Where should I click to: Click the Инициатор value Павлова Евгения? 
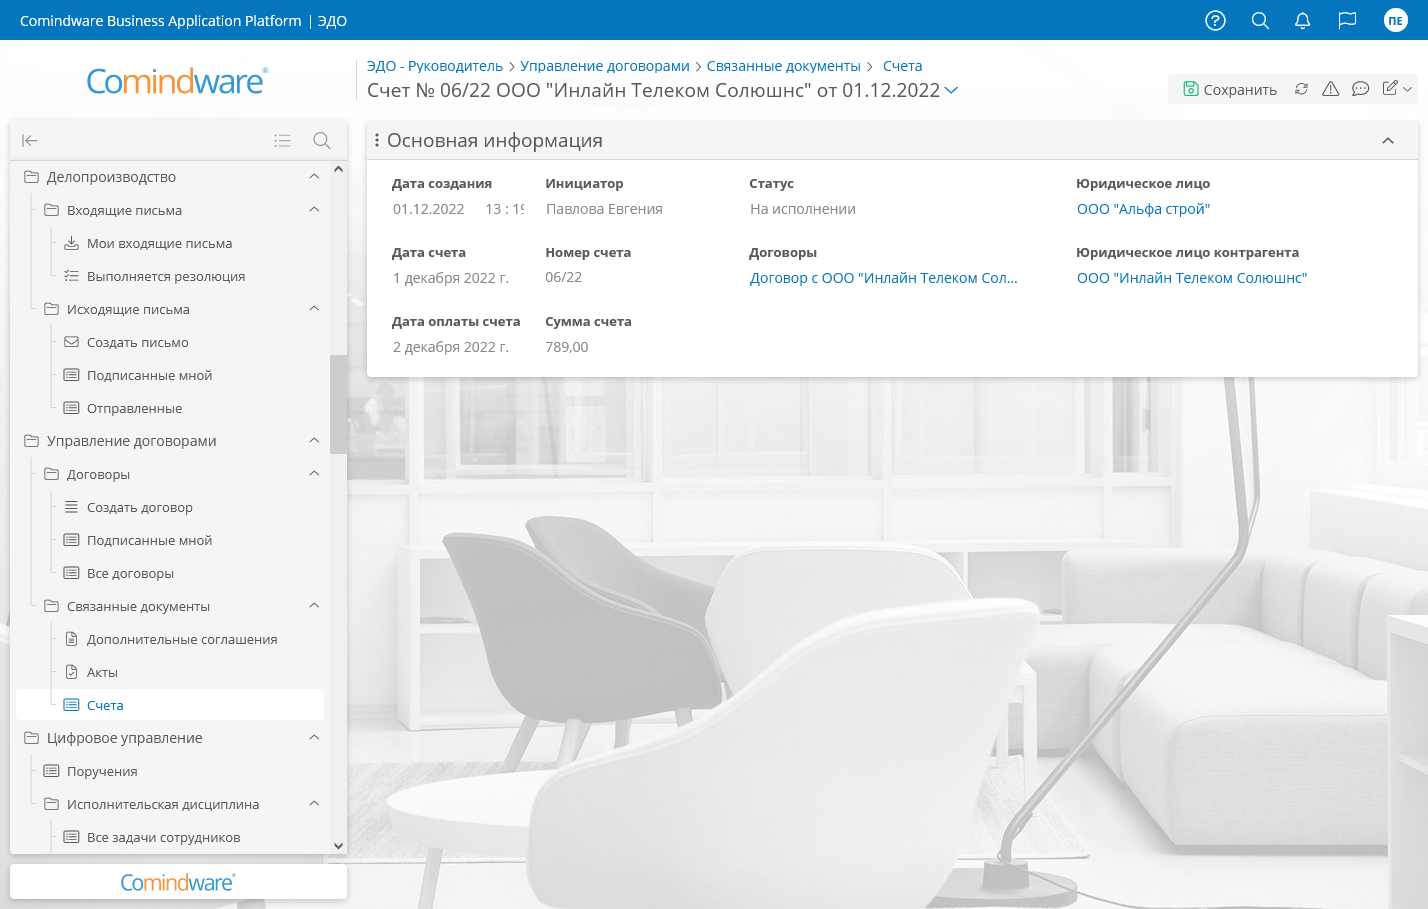pyautogui.click(x=604, y=209)
